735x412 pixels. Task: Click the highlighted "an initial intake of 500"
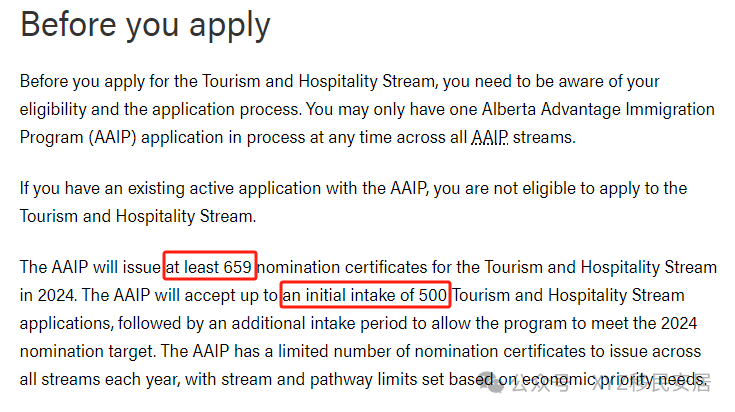tap(366, 295)
